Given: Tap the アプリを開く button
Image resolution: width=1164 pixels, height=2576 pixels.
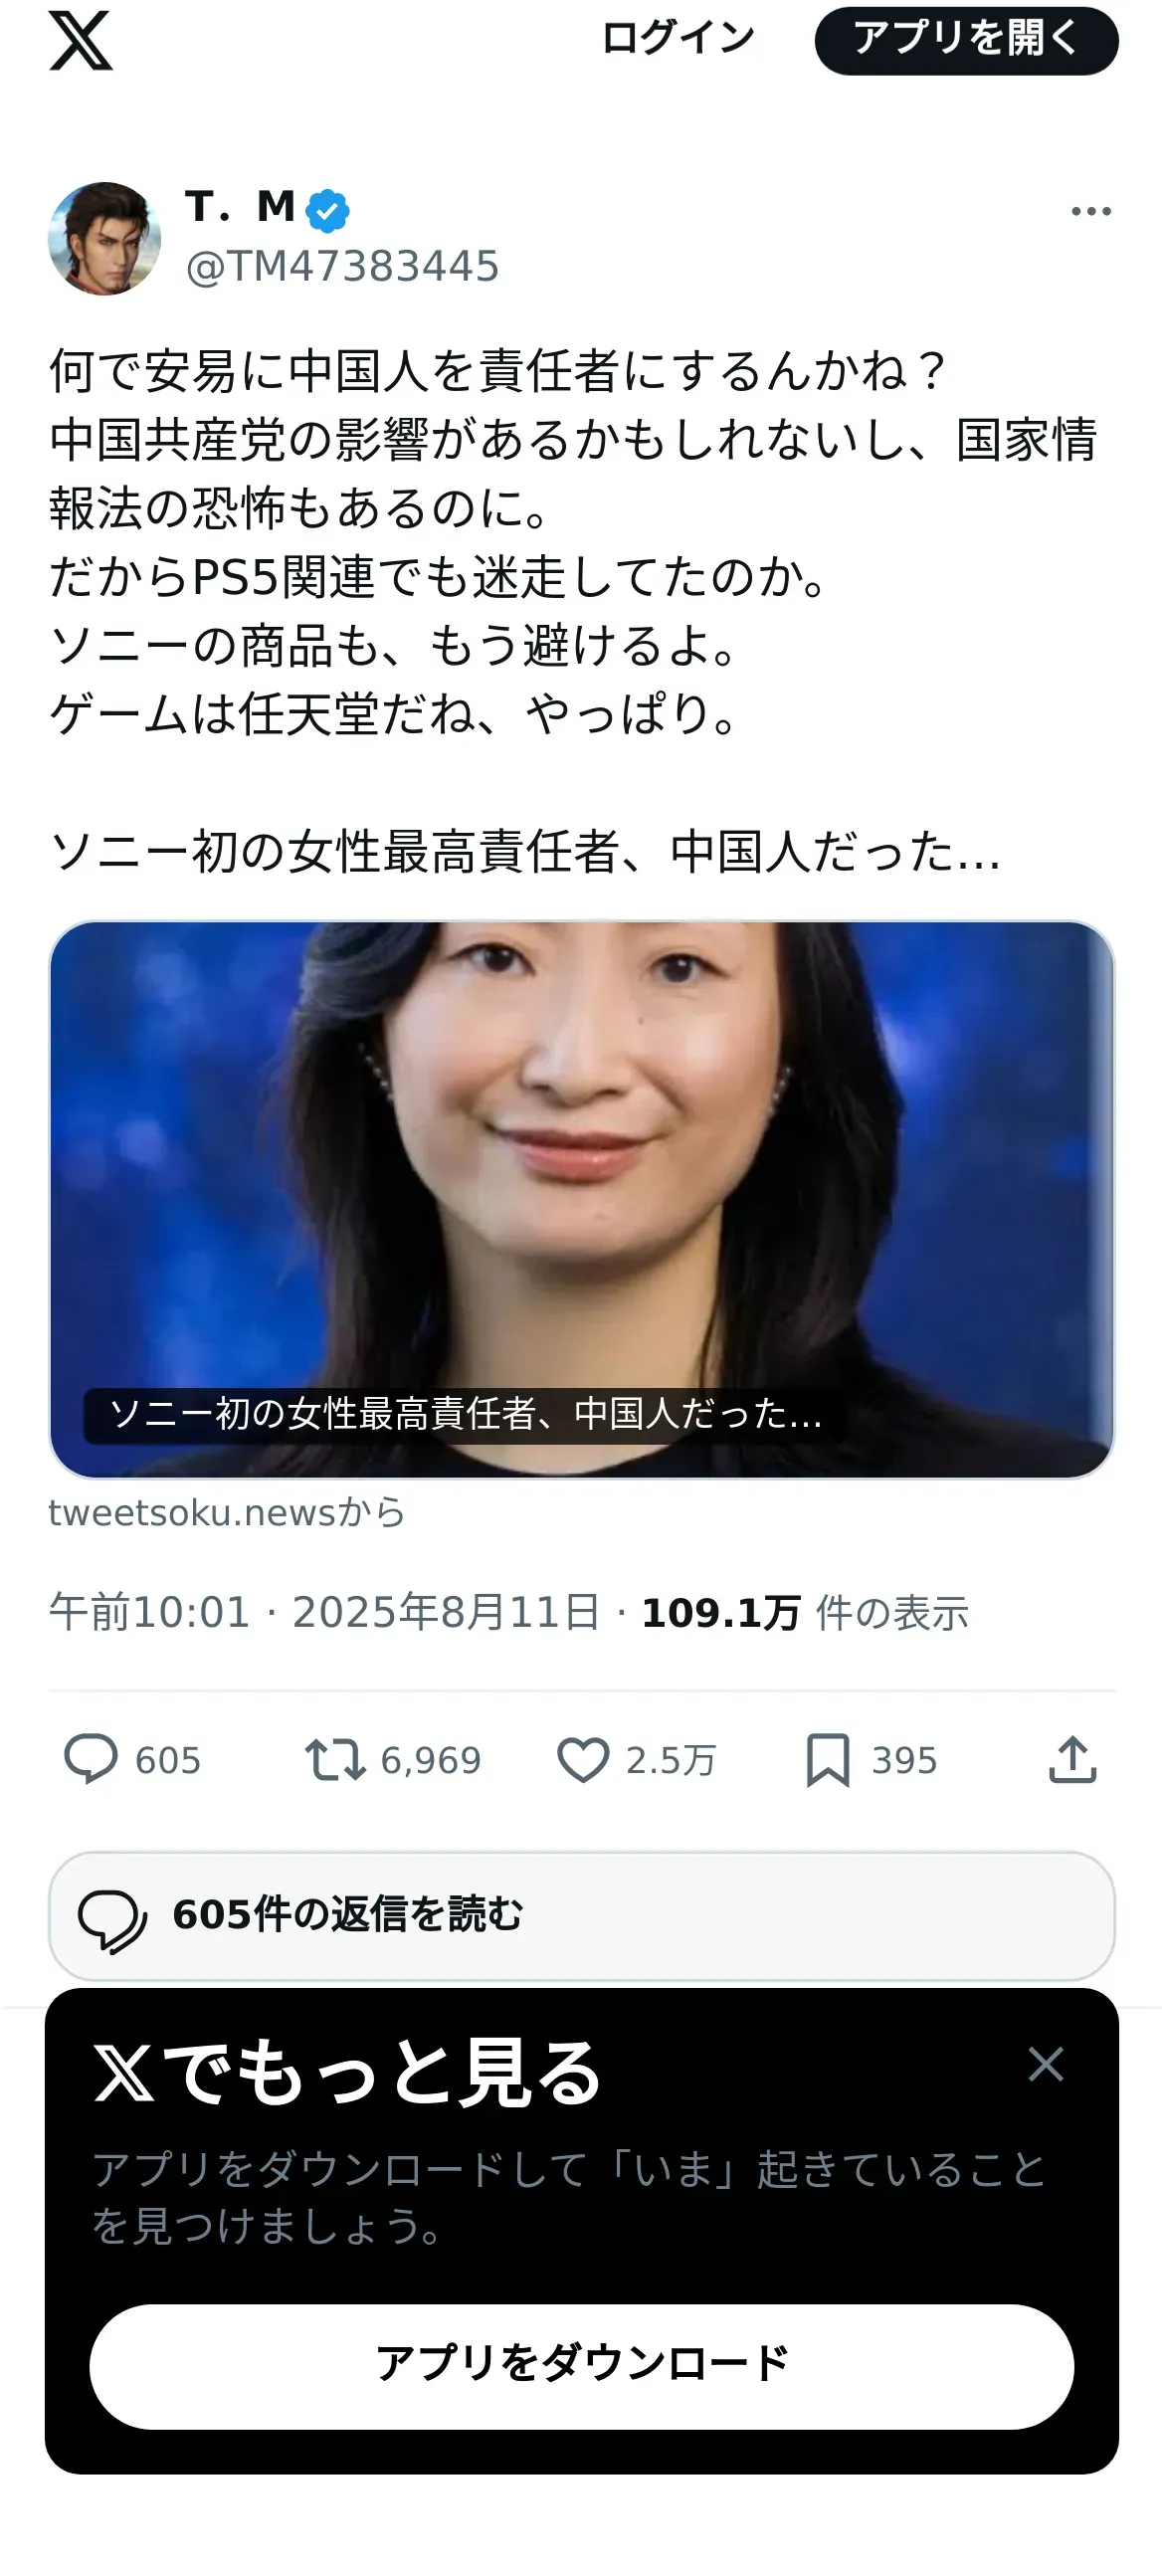Looking at the screenshot, I should coord(966,40).
